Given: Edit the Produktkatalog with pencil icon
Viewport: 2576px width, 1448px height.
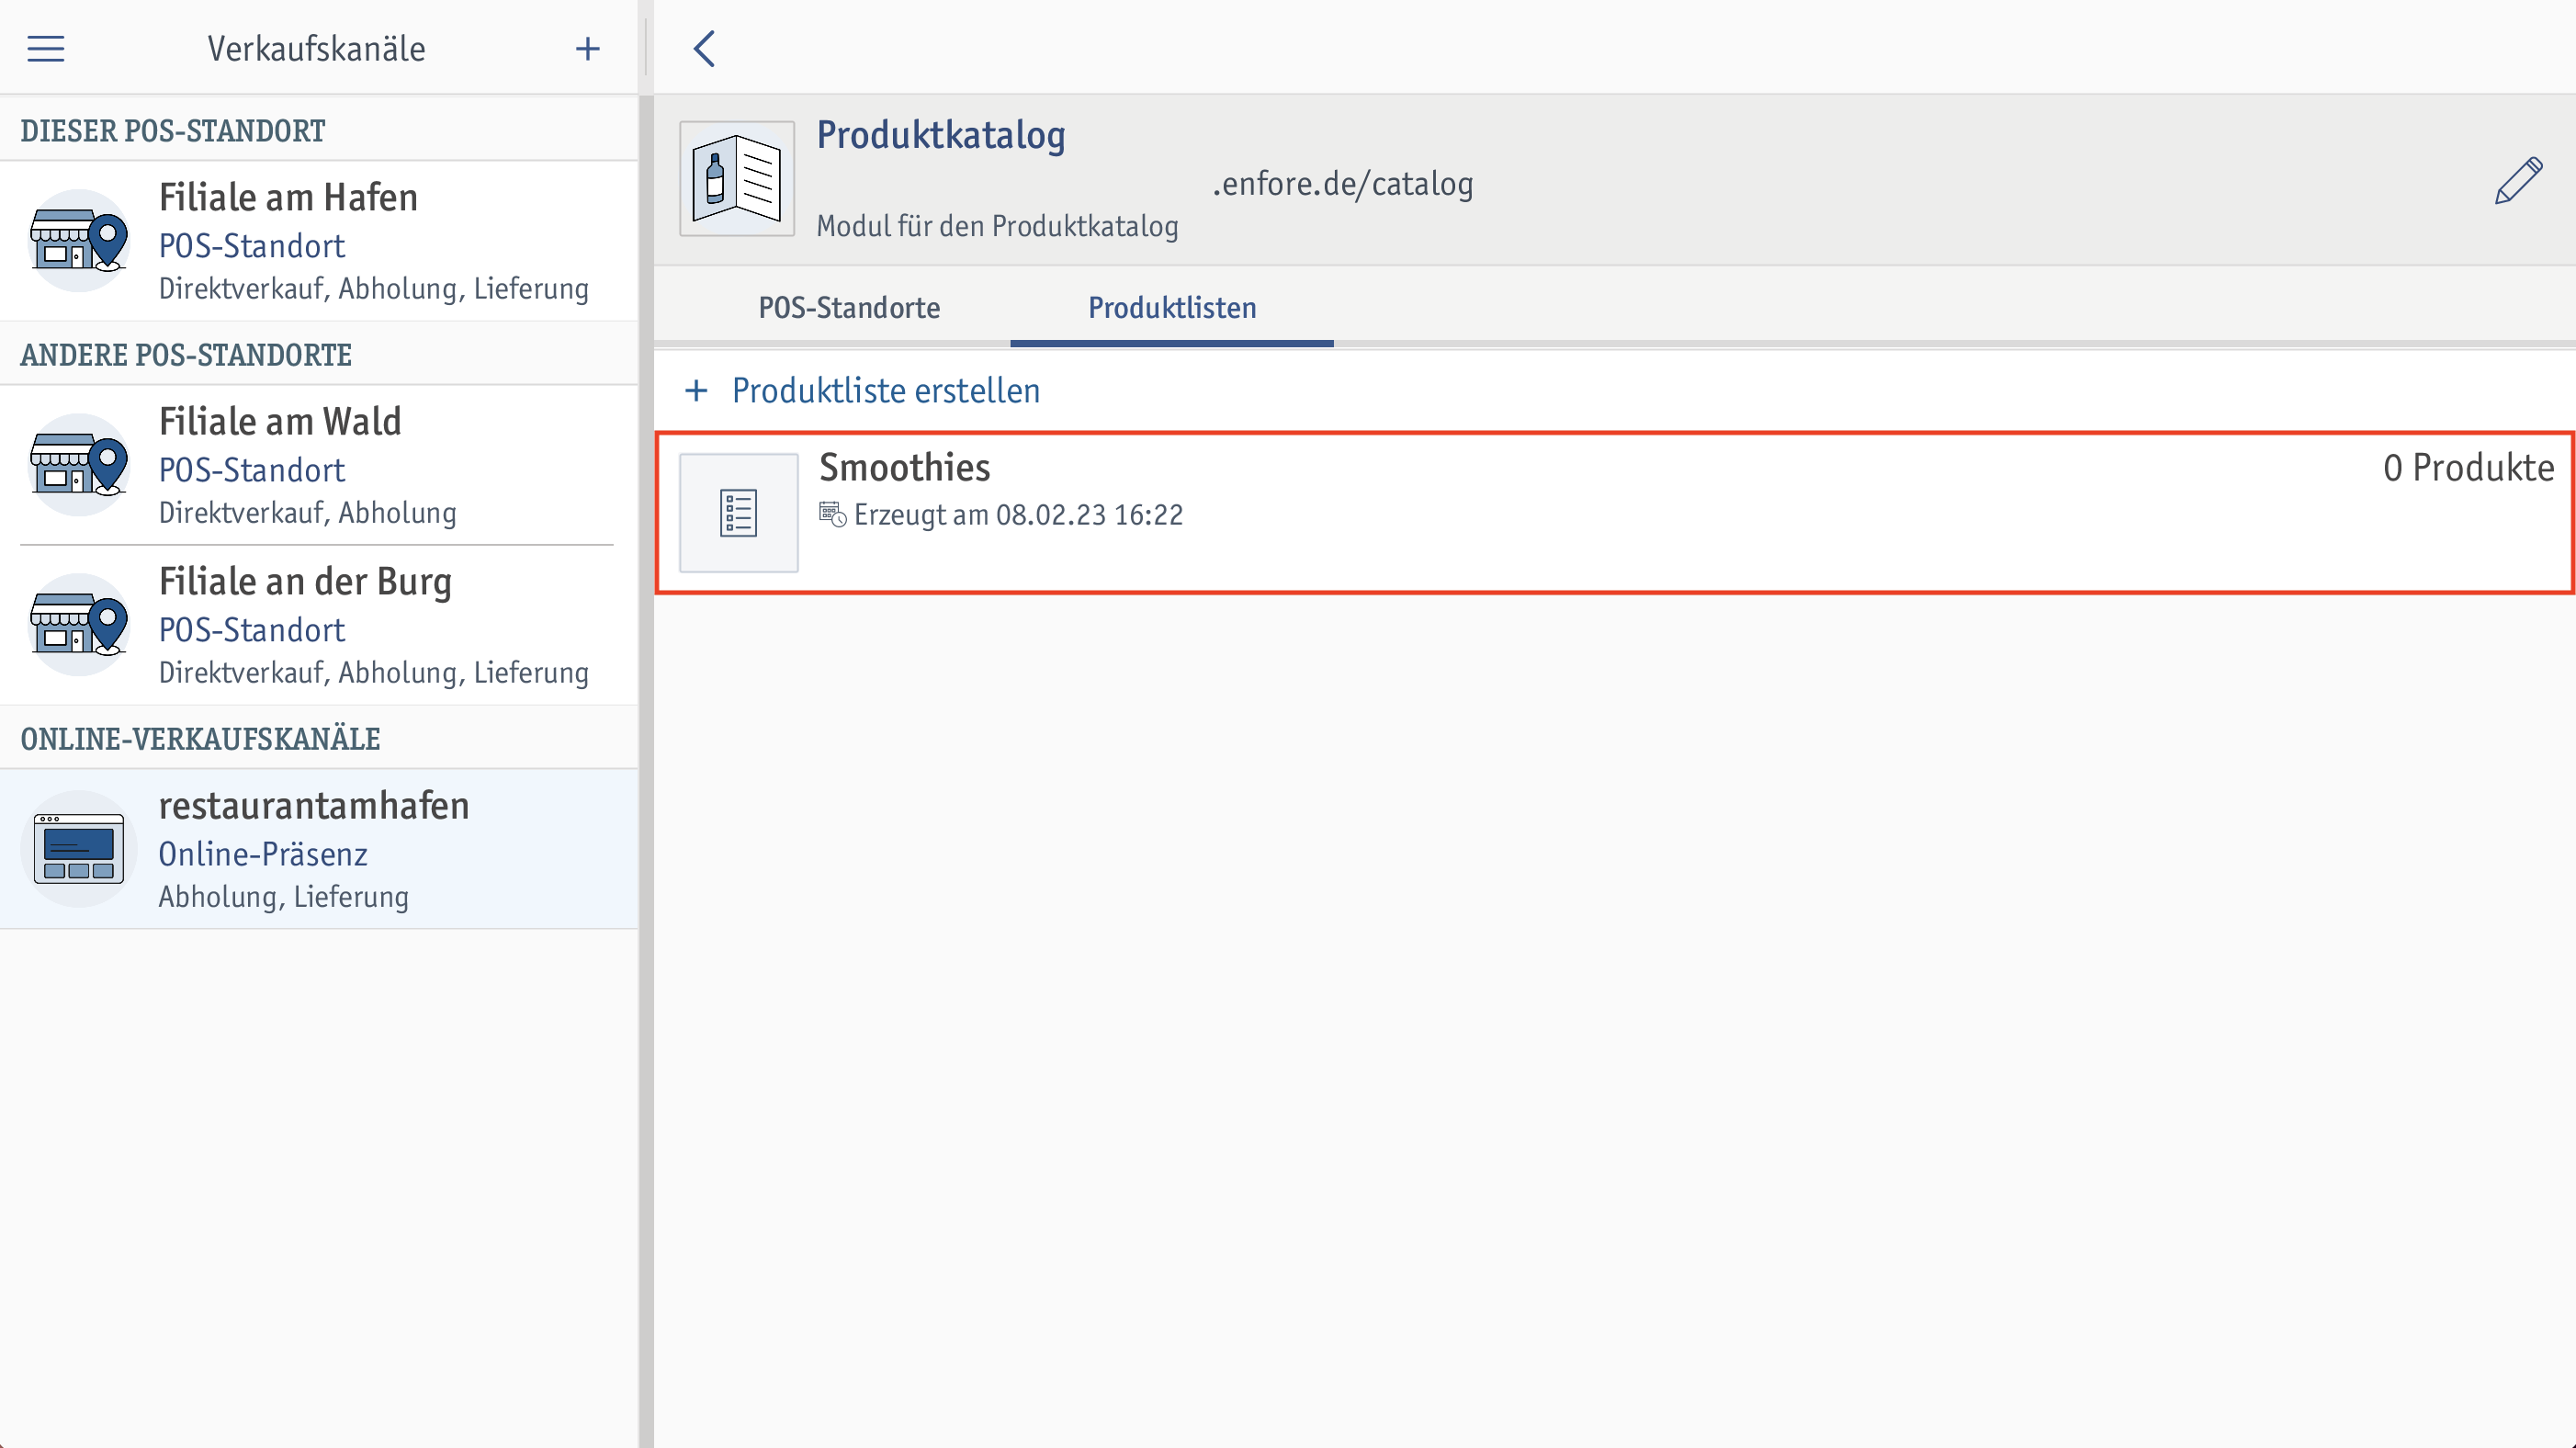Looking at the screenshot, I should (2518, 181).
